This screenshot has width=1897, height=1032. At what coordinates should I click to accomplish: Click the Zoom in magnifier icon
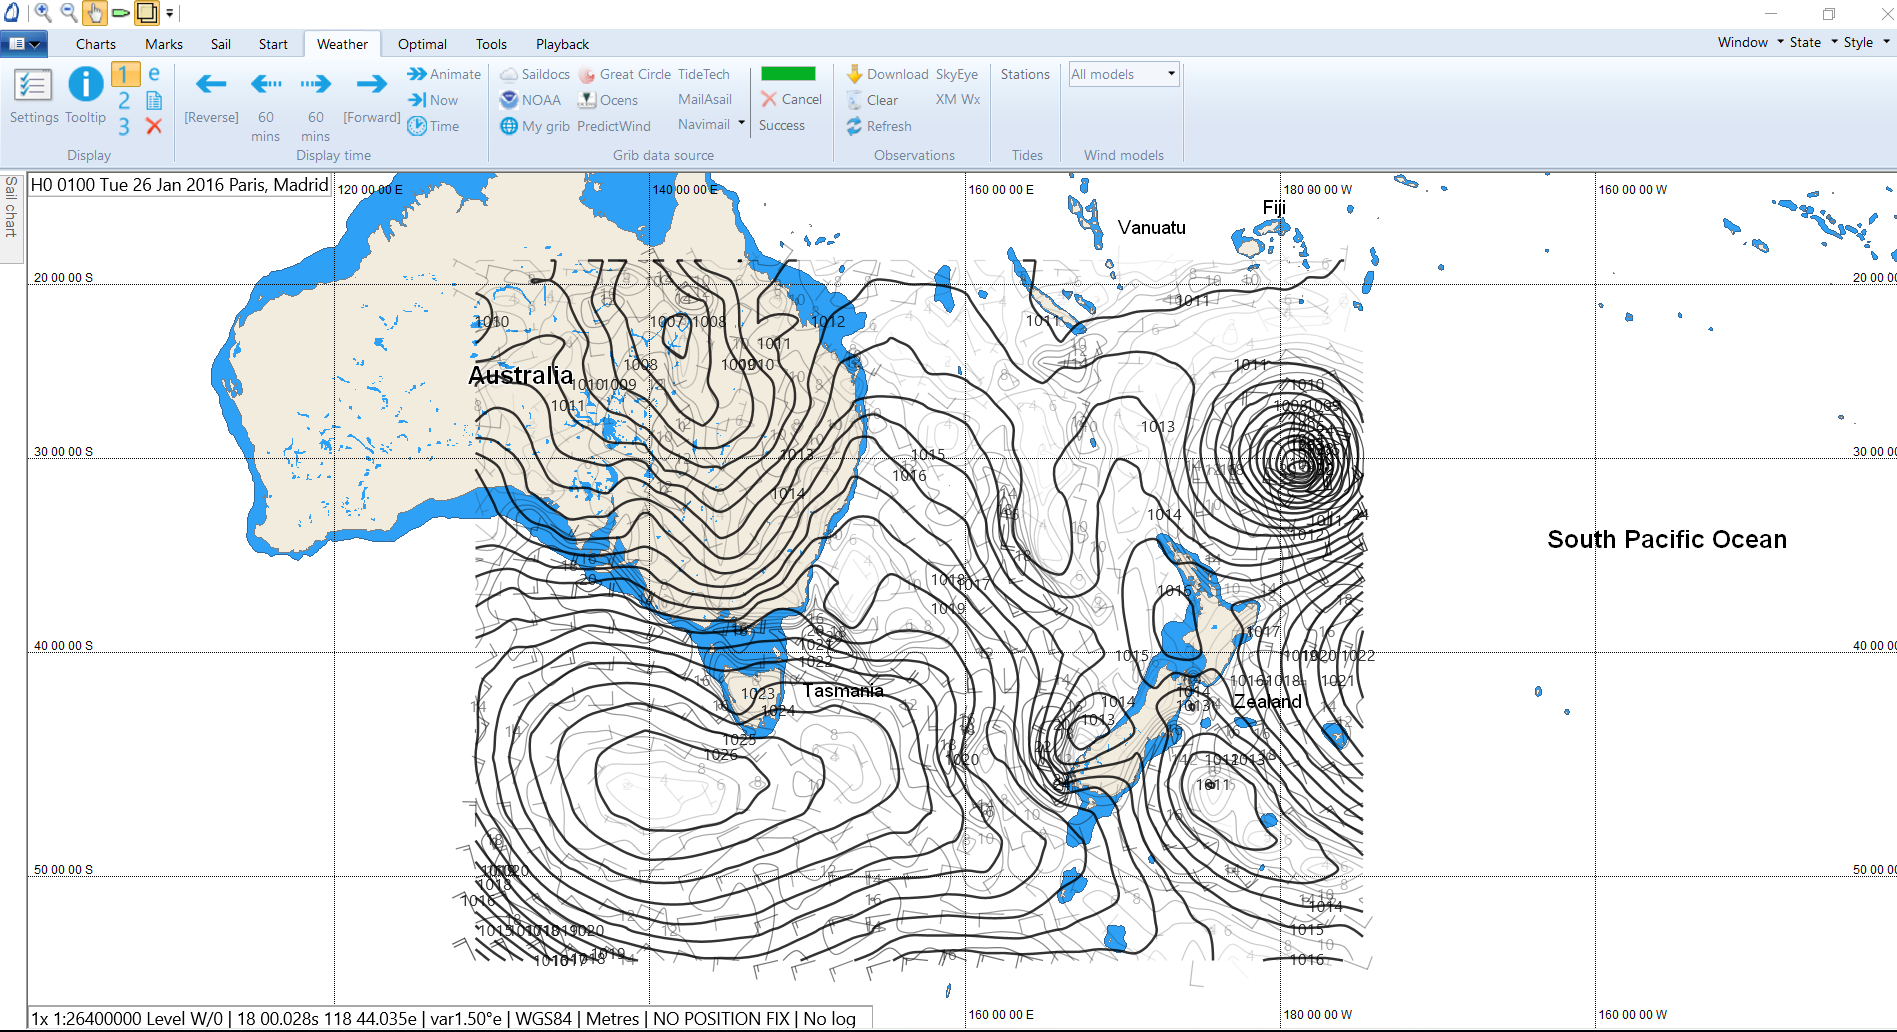coord(43,13)
